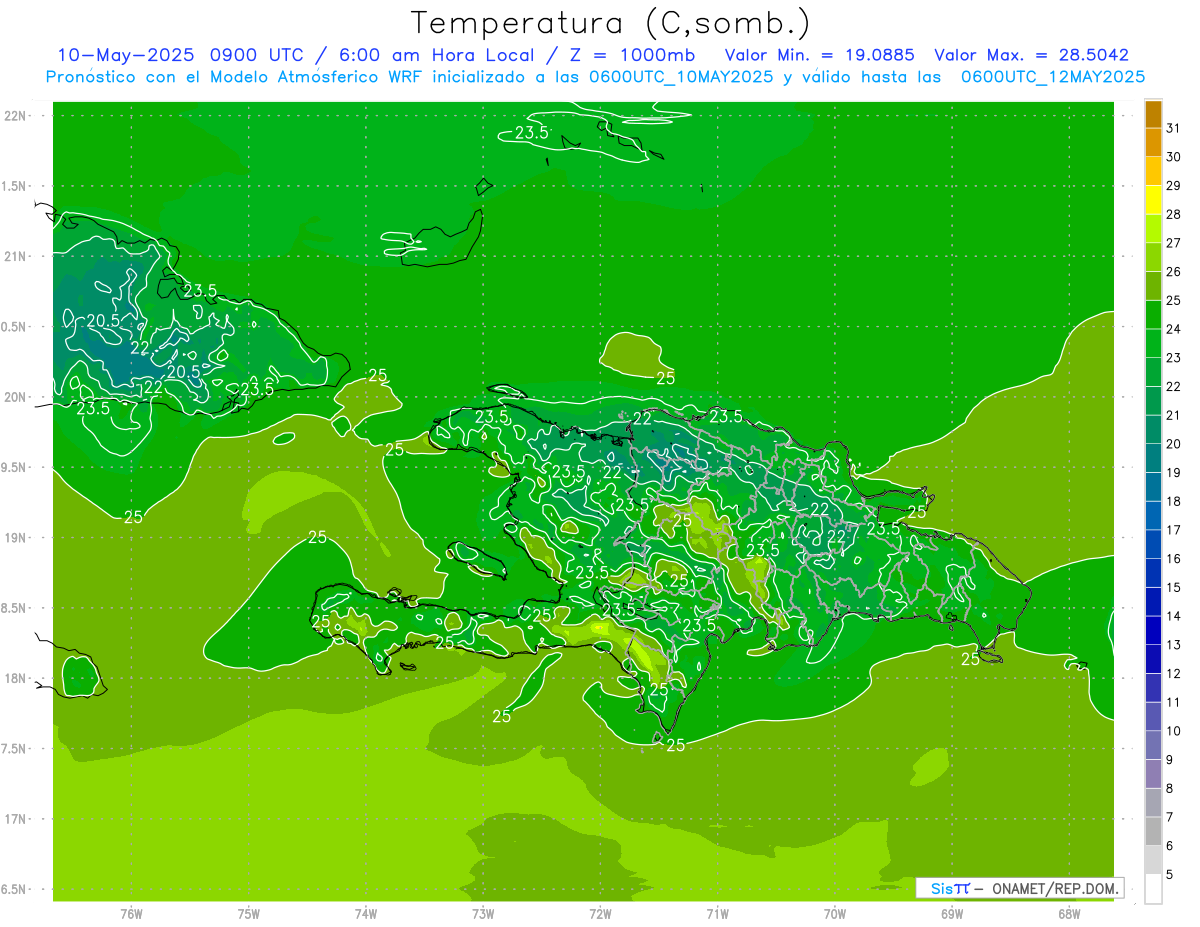Pick the yellow legend swatch between 28 and 29
Screen dimensions: 1200x927
[x=1153, y=200]
